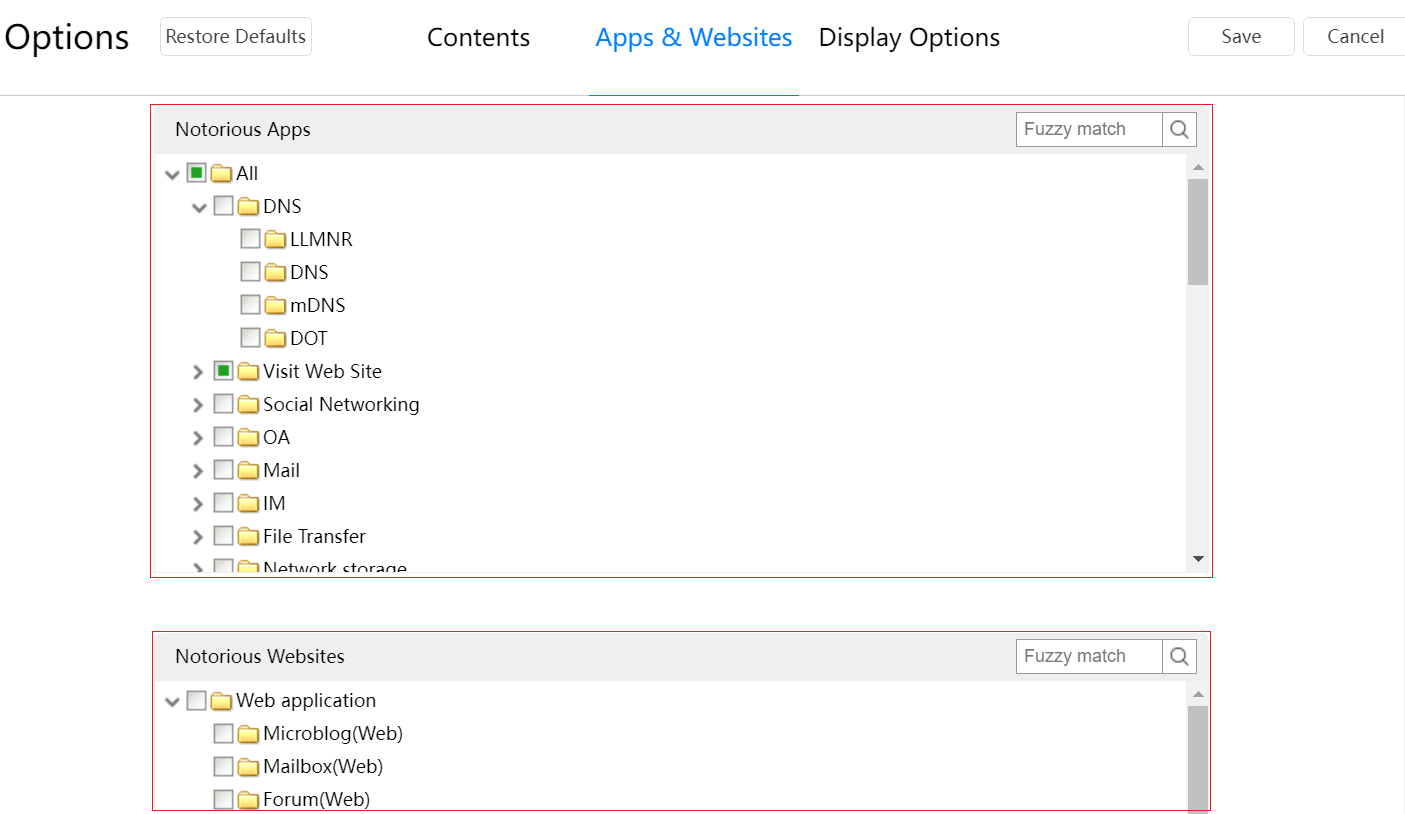This screenshot has height=814, width=1405.
Task: Open the Display Options tab
Action: [x=909, y=38]
